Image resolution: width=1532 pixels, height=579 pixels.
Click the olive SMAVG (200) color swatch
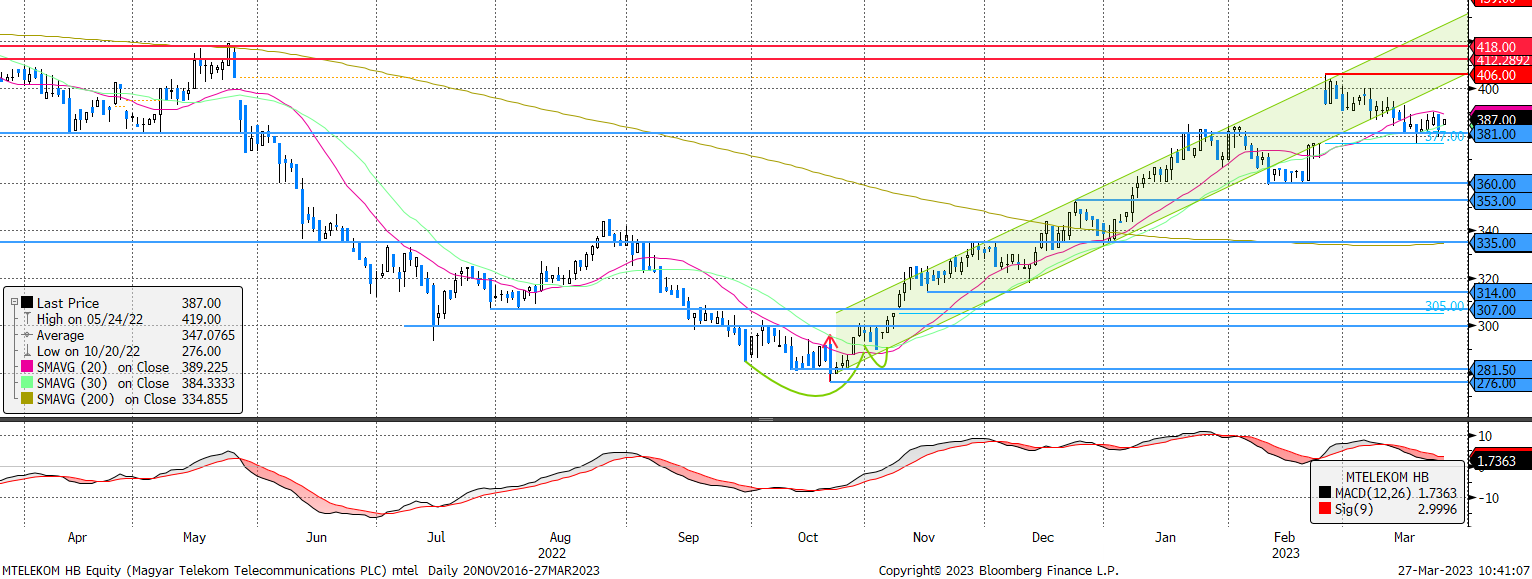pyautogui.click(x=27, y=398)
